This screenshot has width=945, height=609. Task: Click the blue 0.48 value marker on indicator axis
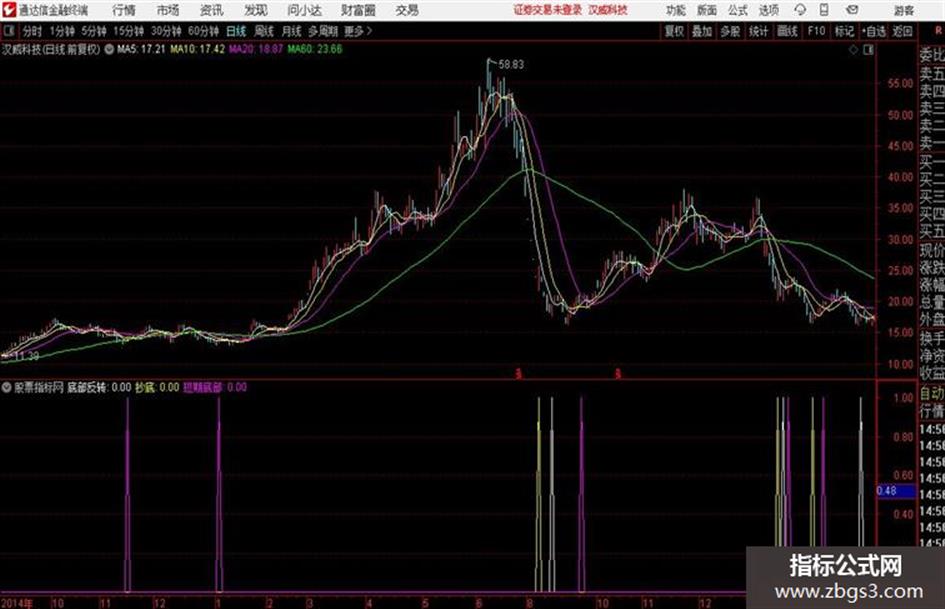tap(896, 491)
